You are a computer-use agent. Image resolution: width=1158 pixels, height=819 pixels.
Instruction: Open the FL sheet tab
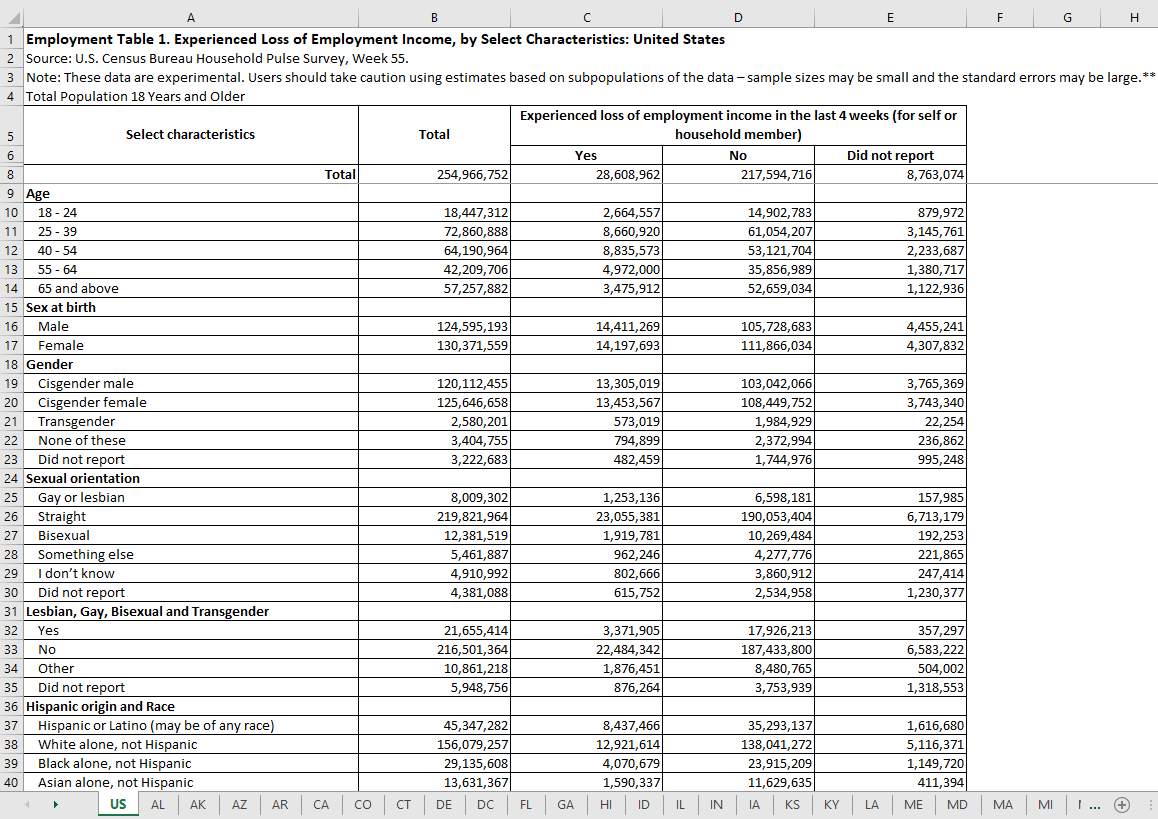click(525, 804)
